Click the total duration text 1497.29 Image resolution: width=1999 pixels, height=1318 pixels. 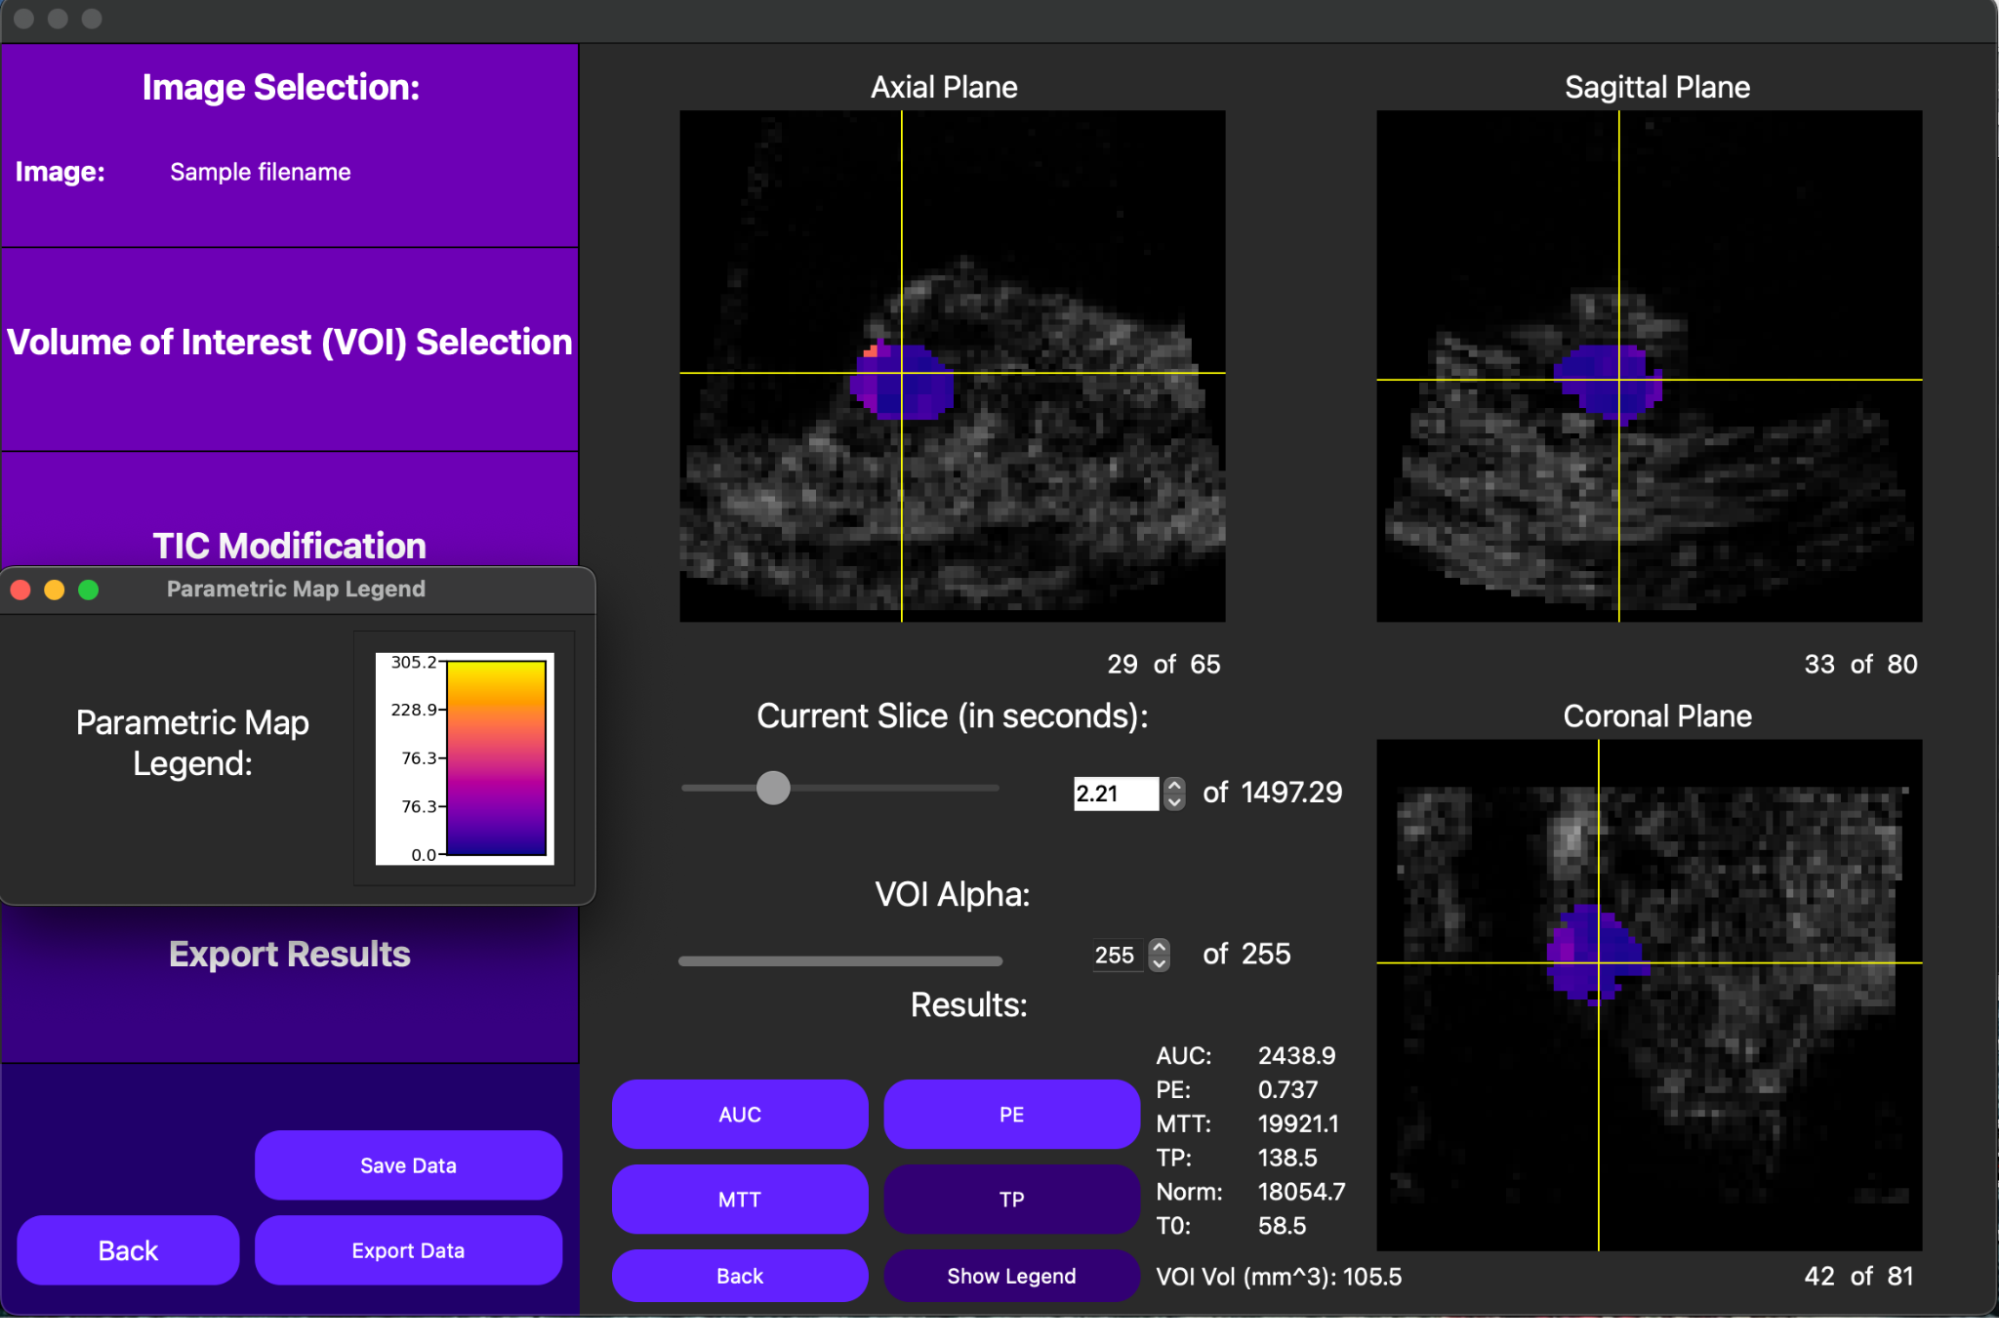click(1292, 793)
